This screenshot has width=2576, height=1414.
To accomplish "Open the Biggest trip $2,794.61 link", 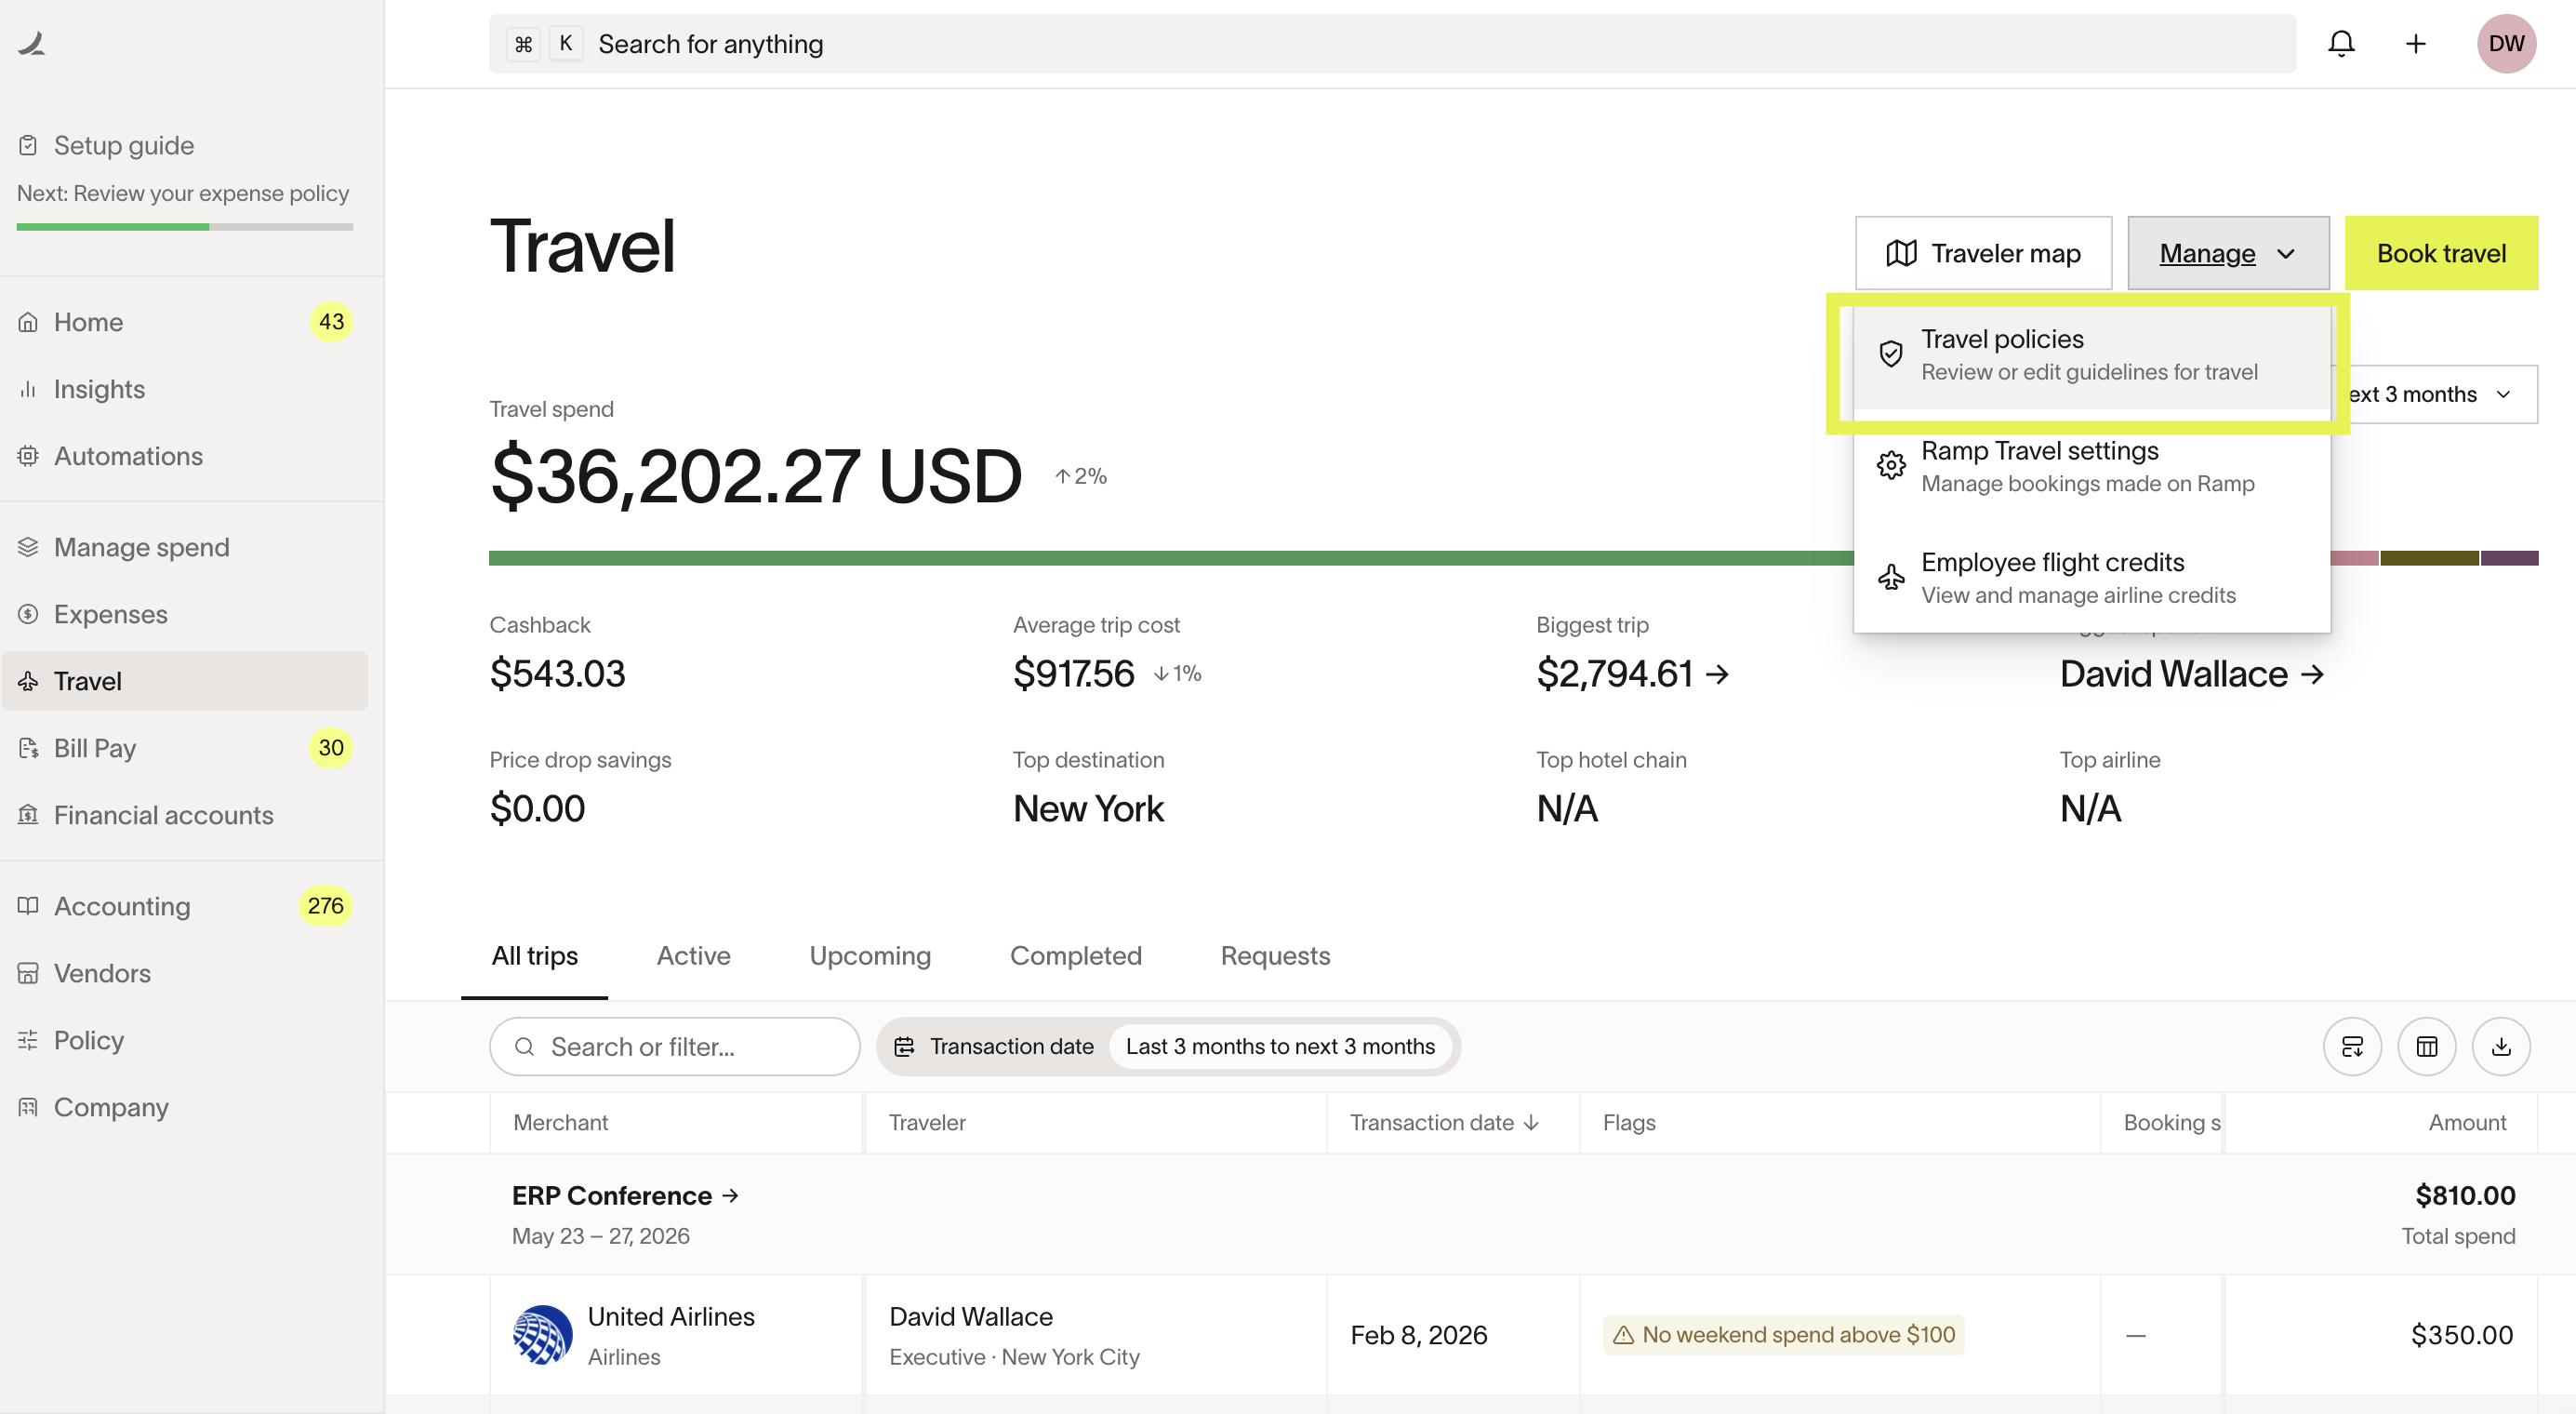I will tap(1632, 674).
